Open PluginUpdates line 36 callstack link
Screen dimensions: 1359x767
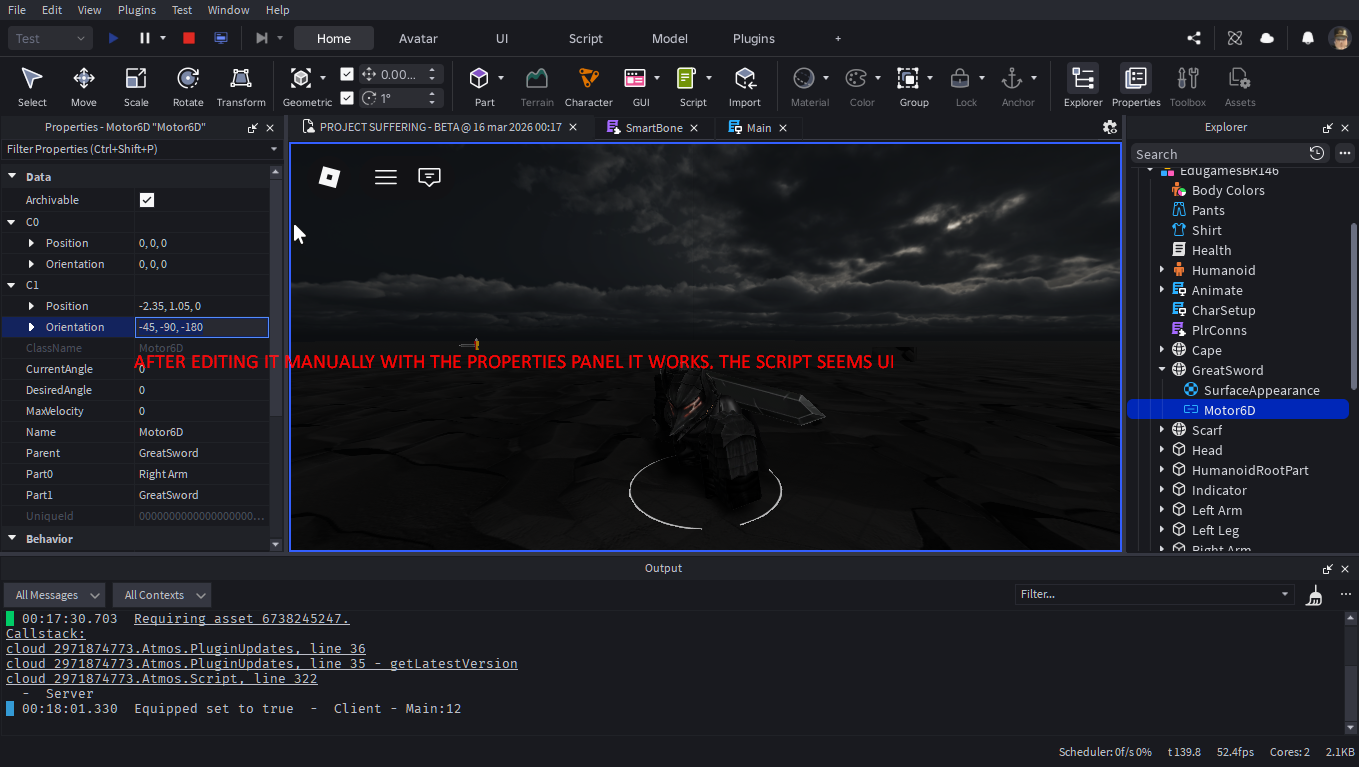click(x=186, y=649)
